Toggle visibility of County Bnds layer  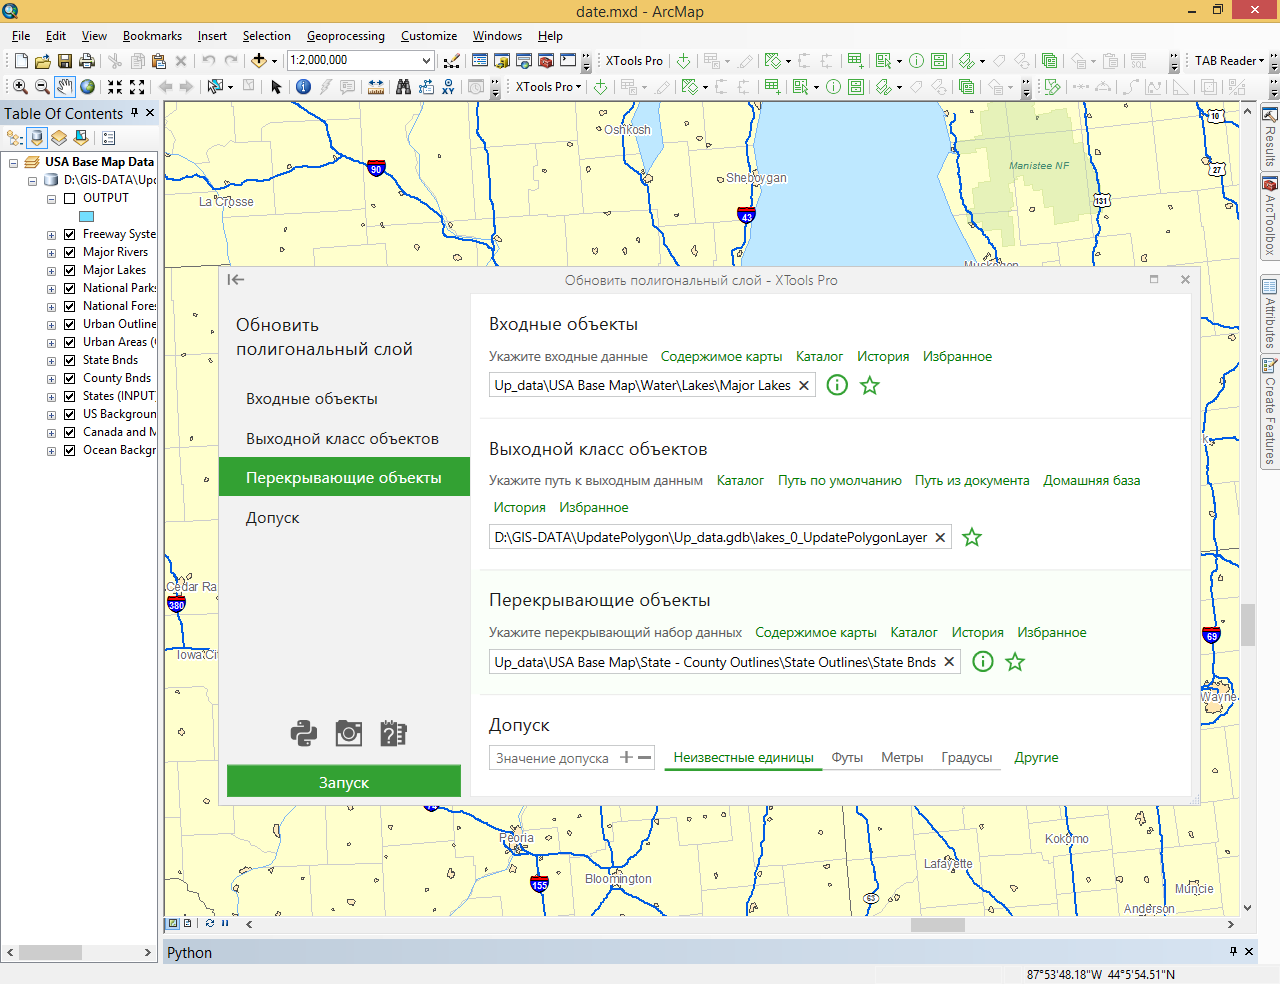[x=70, y=378]
